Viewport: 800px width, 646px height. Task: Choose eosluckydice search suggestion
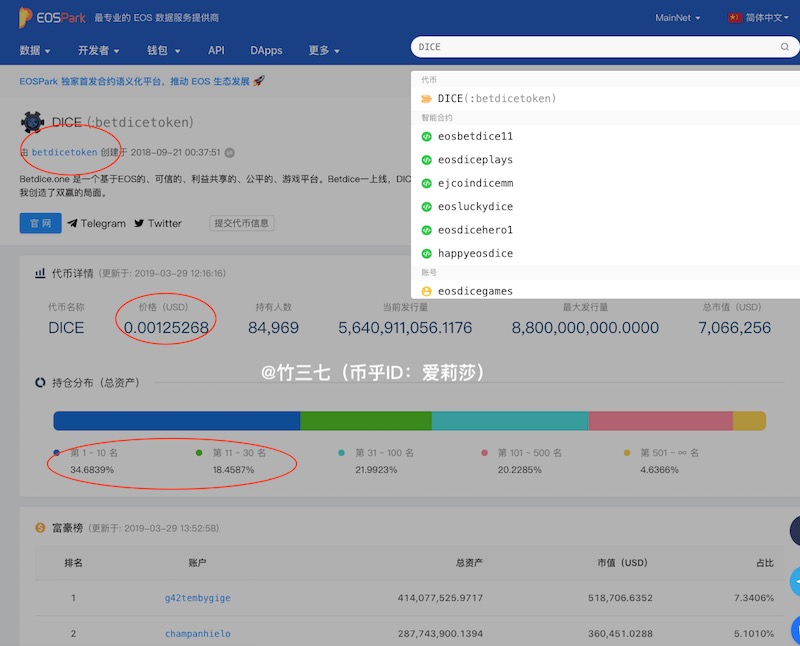point(605,207)
